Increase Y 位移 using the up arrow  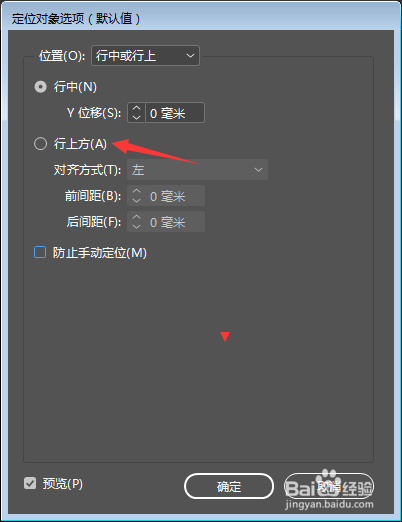[136, 108]
